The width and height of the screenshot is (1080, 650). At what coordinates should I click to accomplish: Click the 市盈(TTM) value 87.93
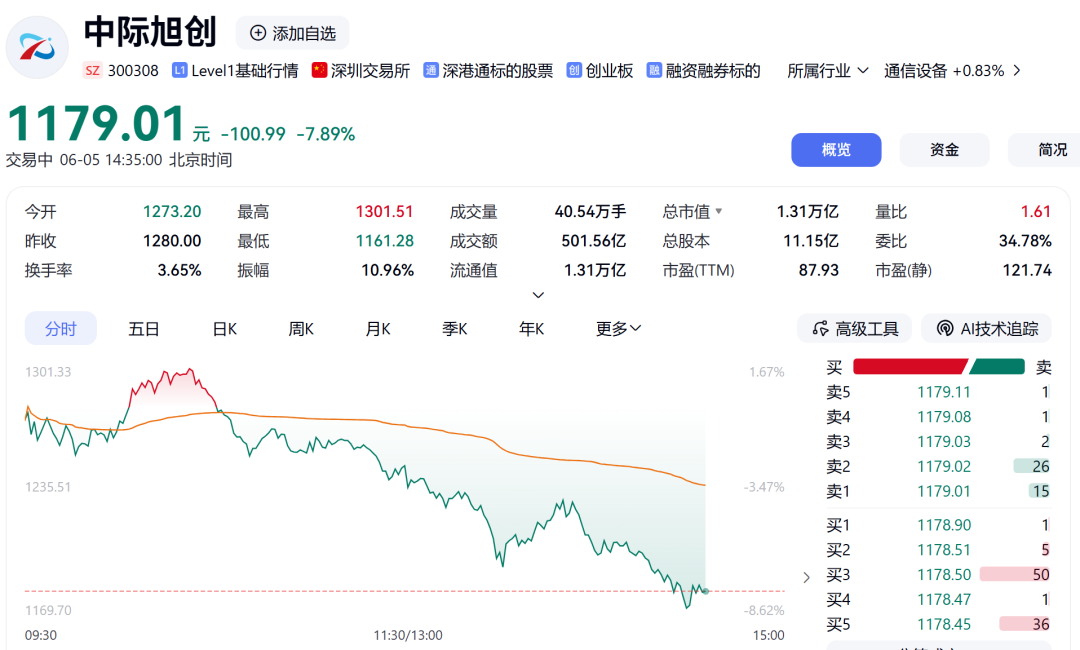818,270
